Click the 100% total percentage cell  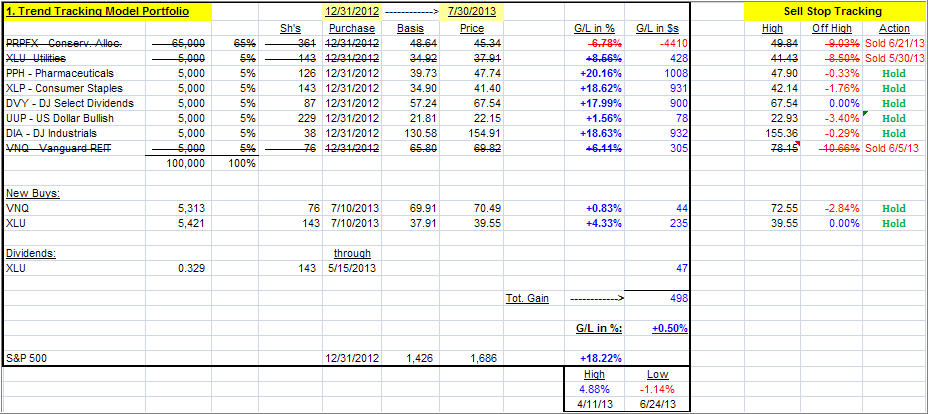coord(235,163)
